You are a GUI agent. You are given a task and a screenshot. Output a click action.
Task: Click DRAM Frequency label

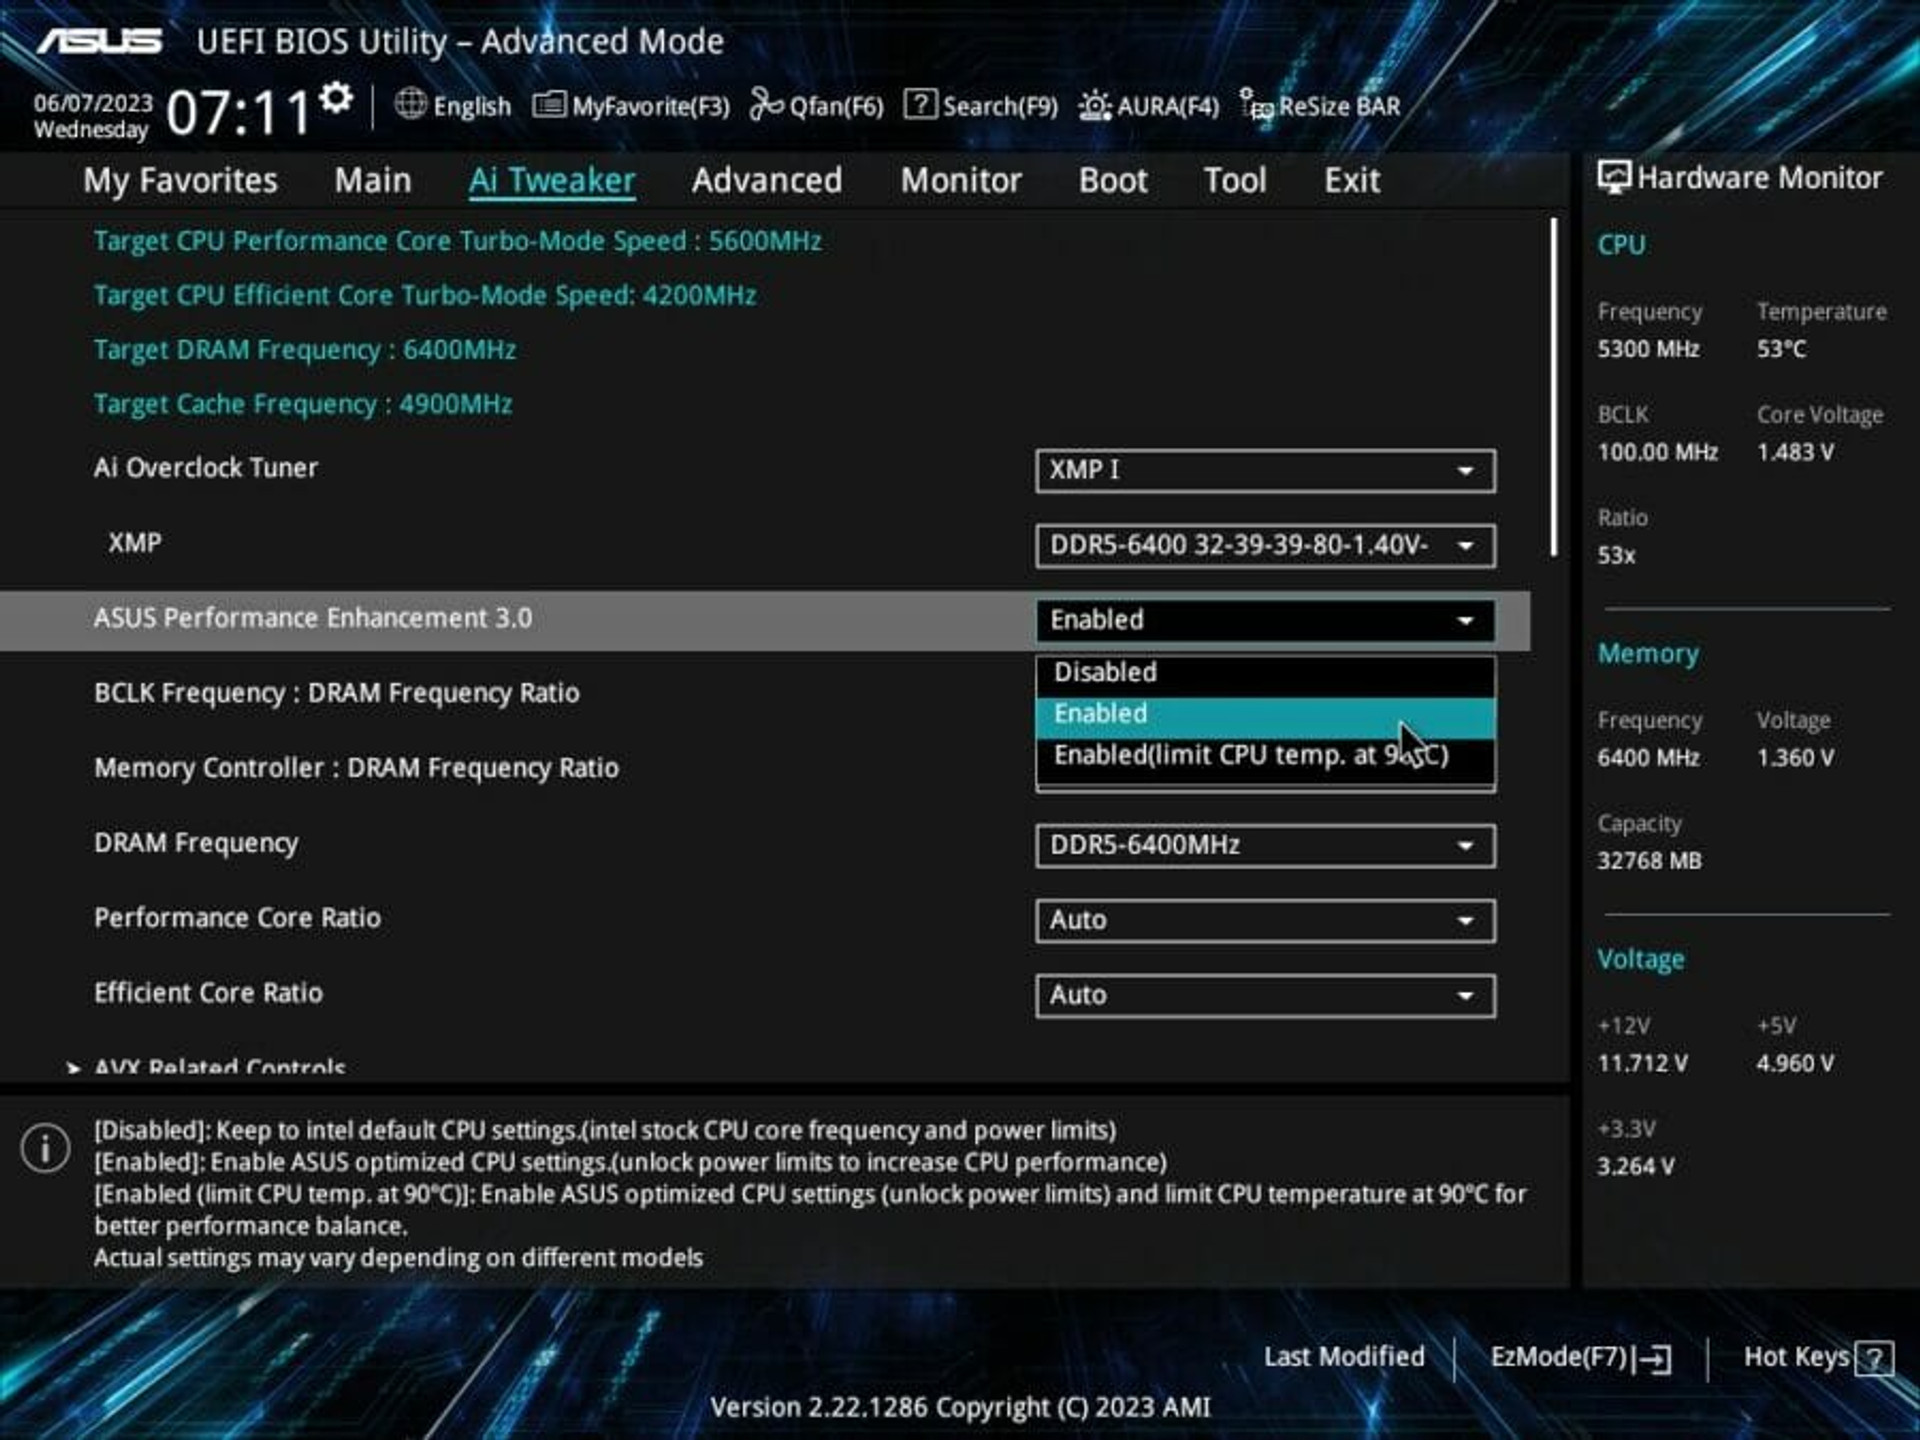[x=196, y=843]
